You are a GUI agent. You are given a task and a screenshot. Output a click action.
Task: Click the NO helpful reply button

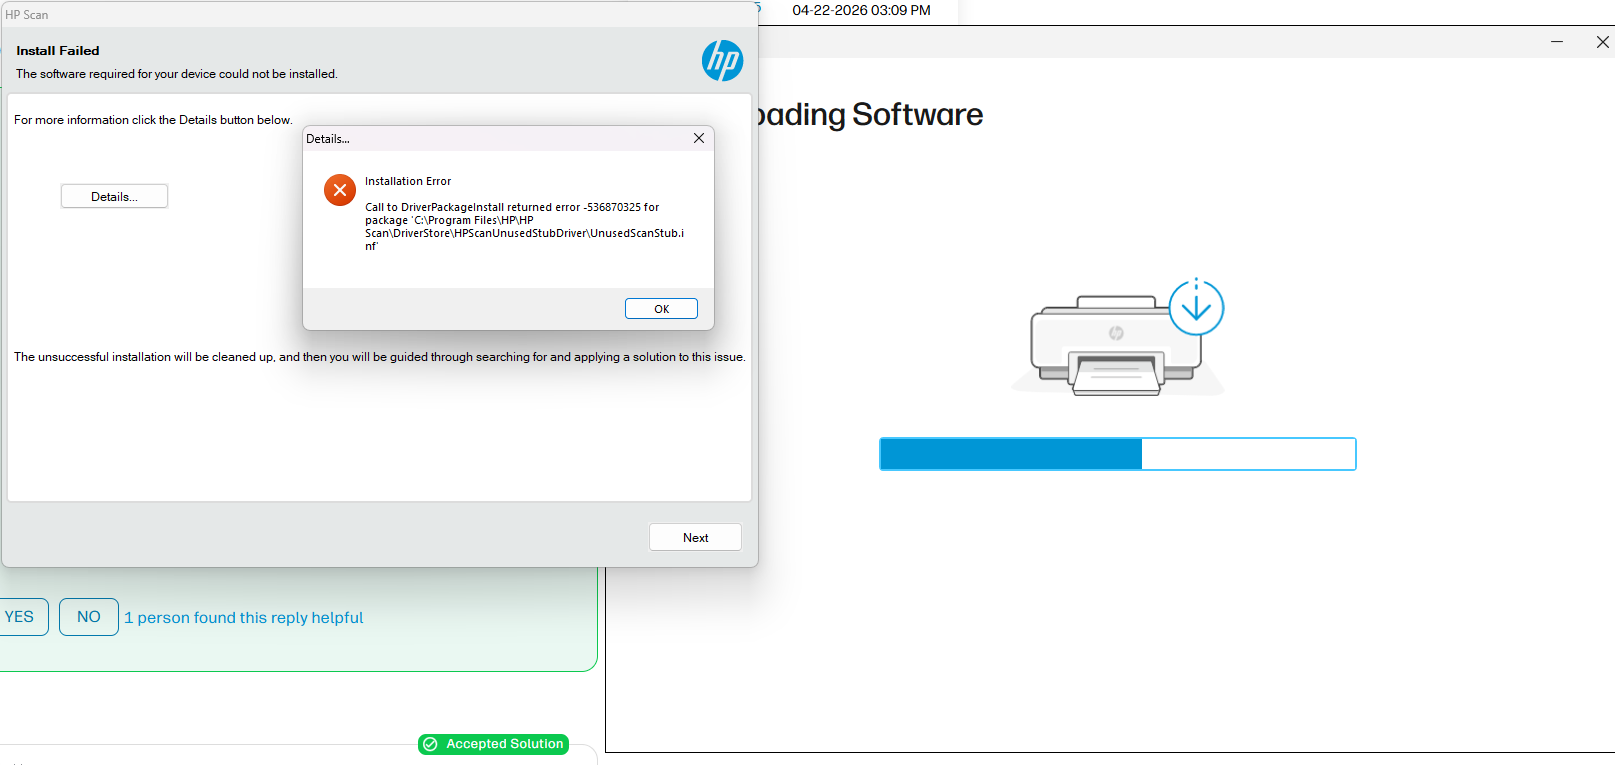(x=89, y=617)
